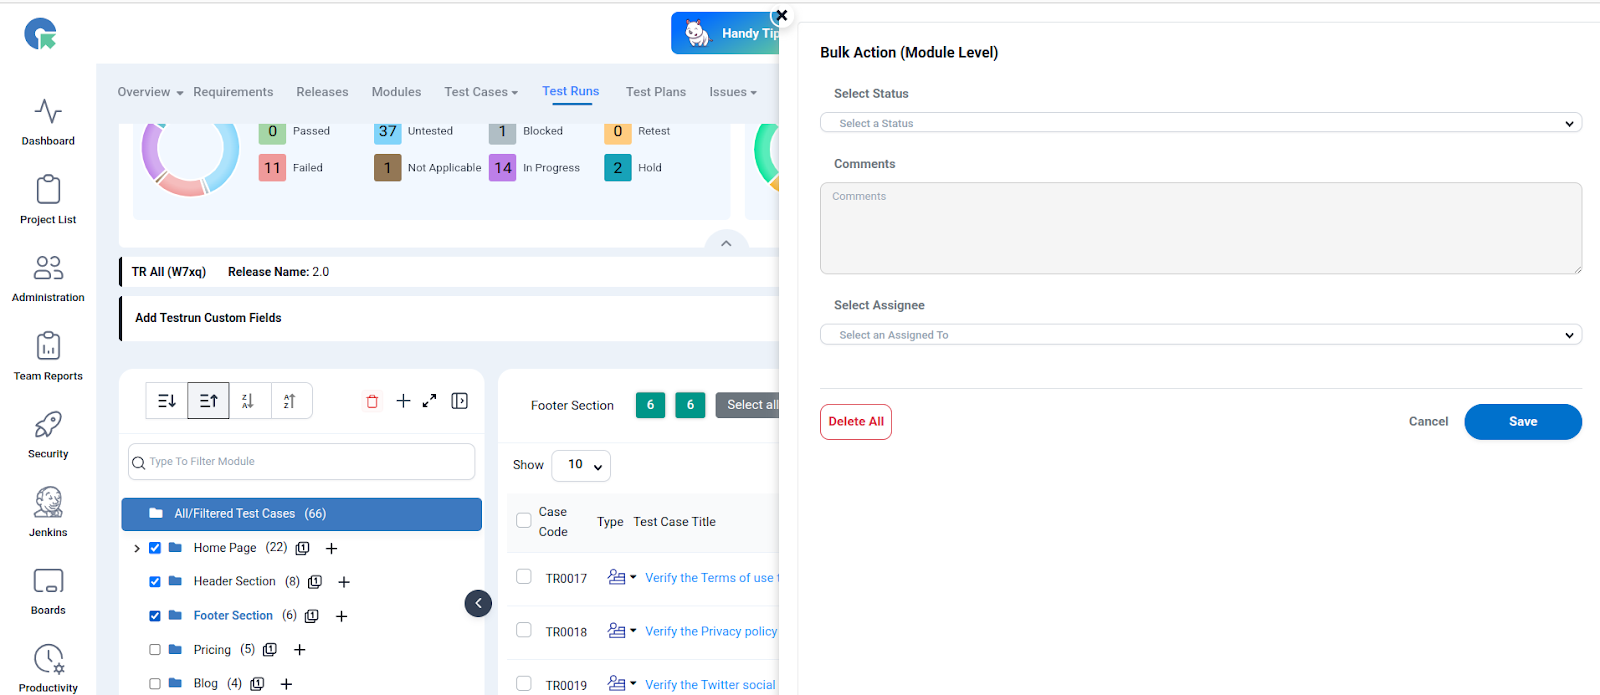Click the plus icon next to Pricing

click(299, 650)
